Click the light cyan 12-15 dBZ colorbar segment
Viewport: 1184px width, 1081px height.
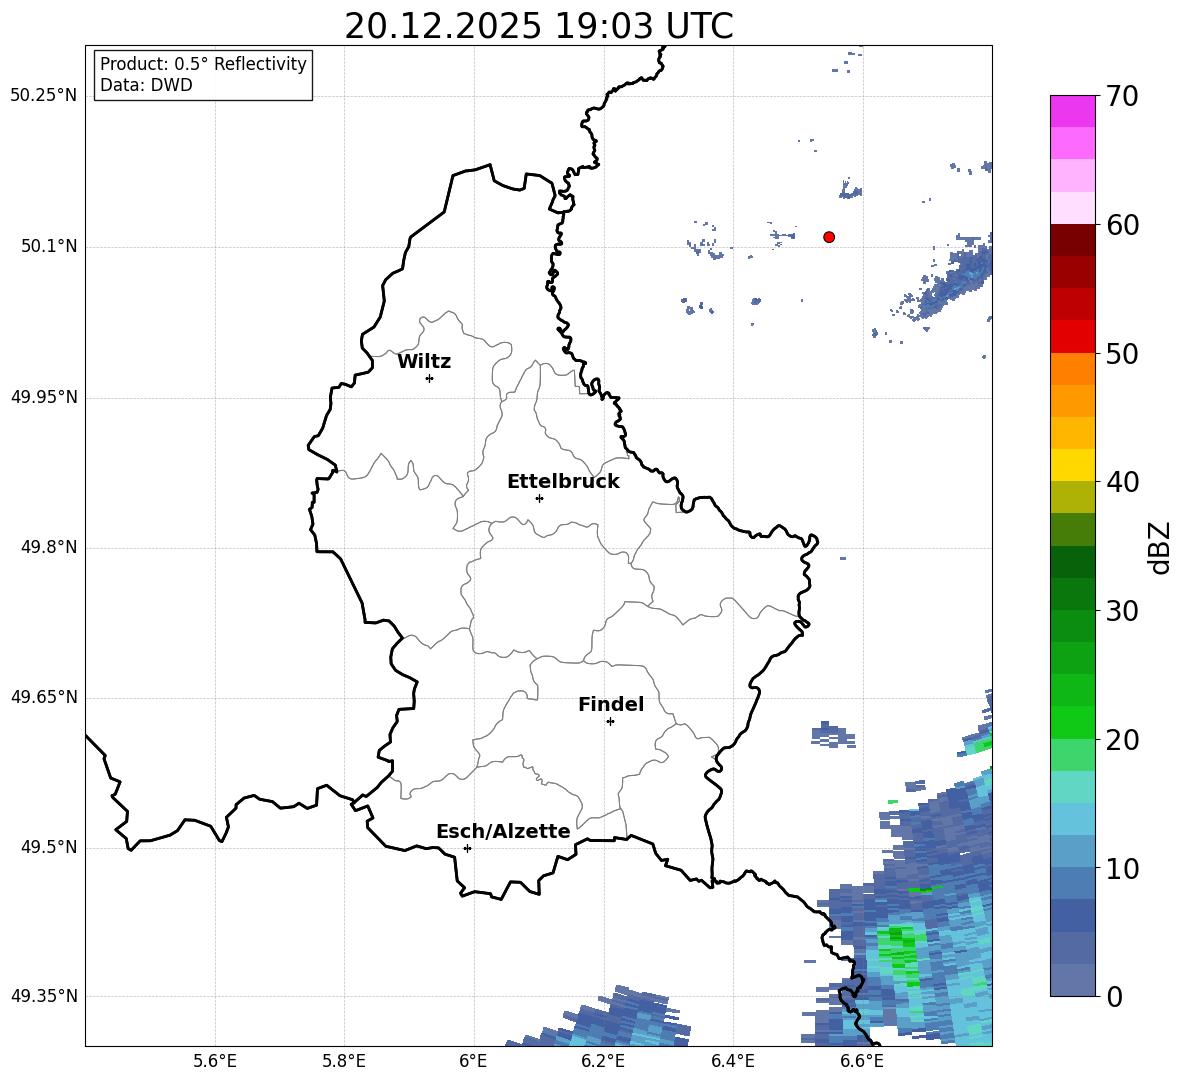click(1072, 819)
